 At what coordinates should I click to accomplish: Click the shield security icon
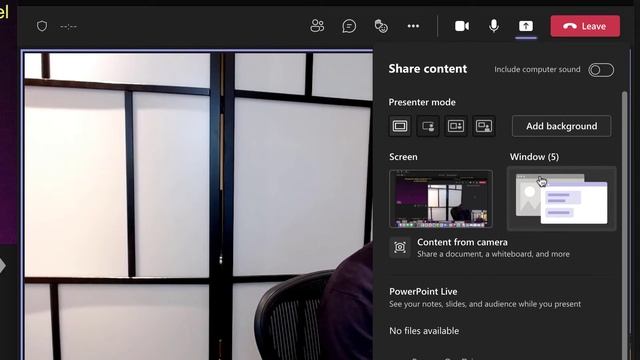(42, 26)
